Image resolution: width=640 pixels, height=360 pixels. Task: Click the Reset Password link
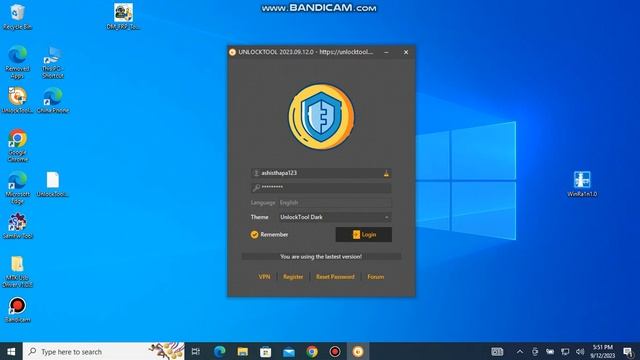[335, 277]
